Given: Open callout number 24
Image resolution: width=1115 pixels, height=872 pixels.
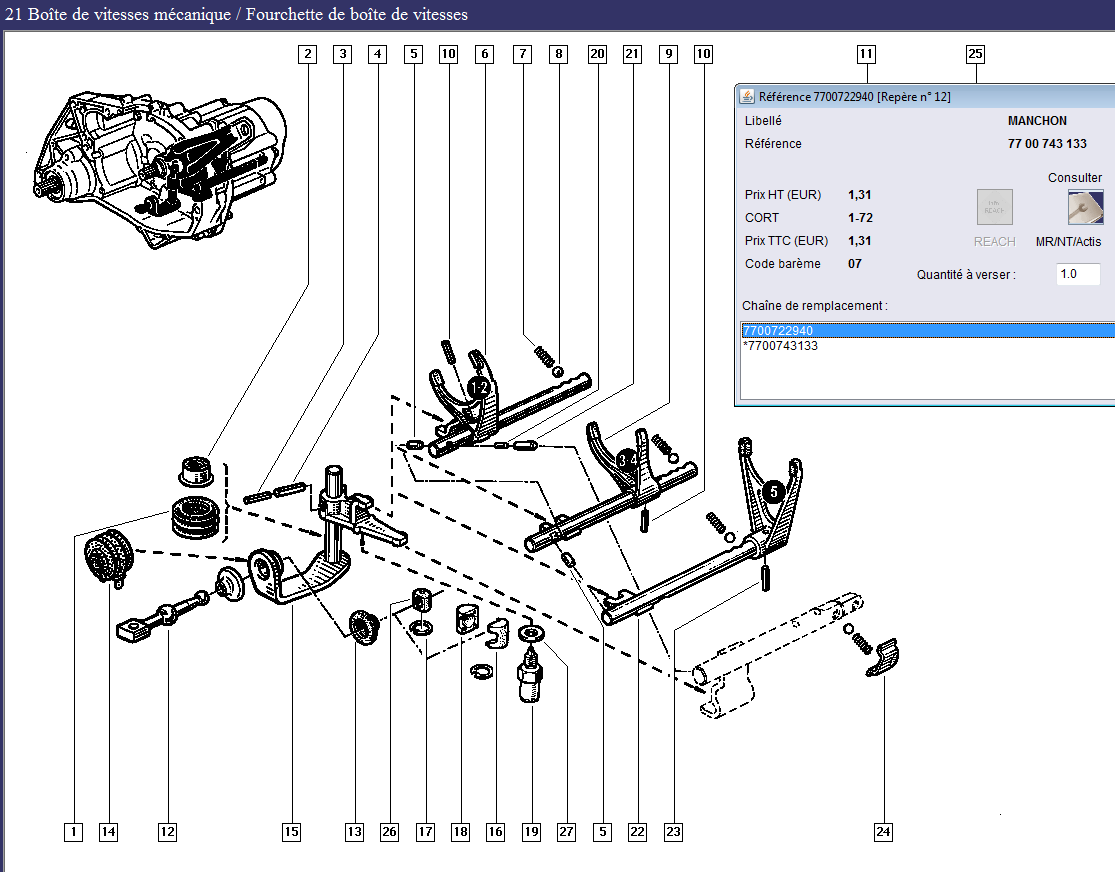Looking at the screenshot, I should tap(883, 832).
